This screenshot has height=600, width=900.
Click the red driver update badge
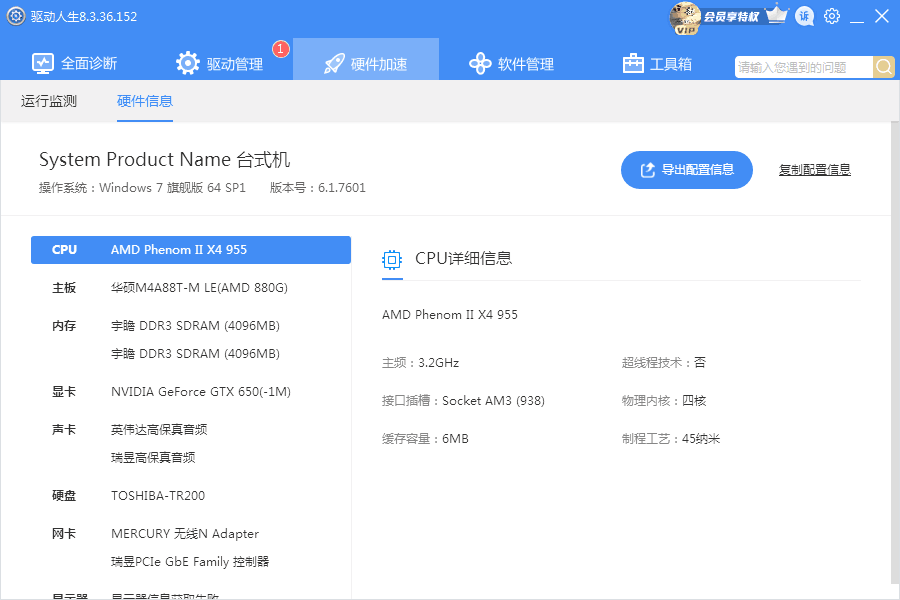click(281, 48)
